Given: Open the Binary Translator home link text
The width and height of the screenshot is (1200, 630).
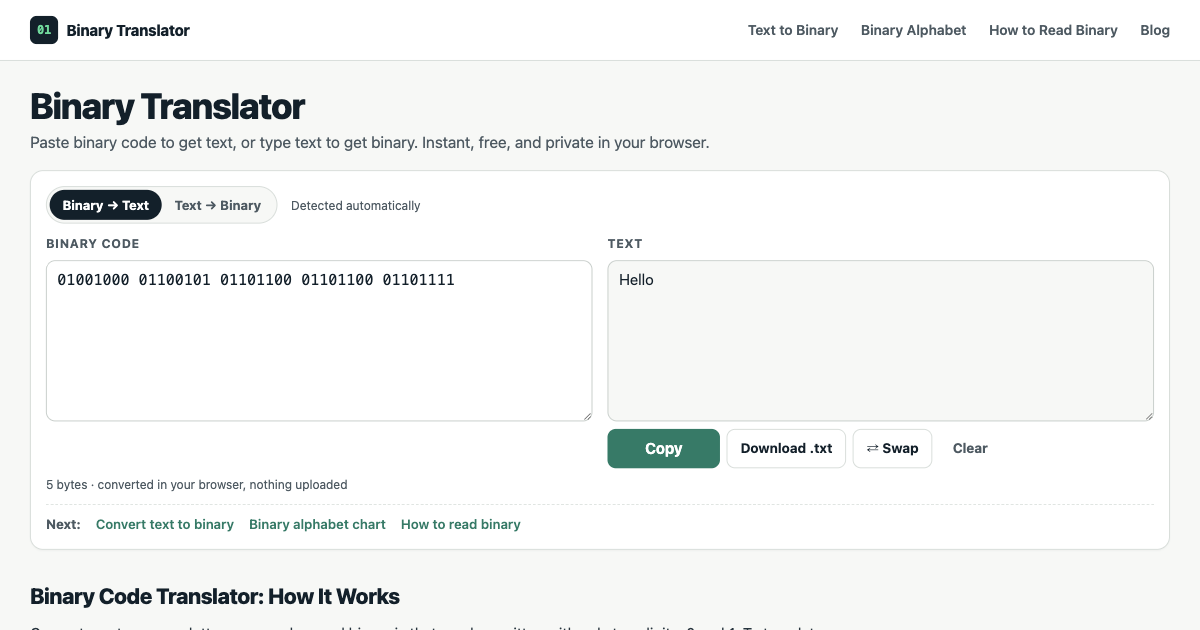Looking at the screenshot, I should click(128, 30).
